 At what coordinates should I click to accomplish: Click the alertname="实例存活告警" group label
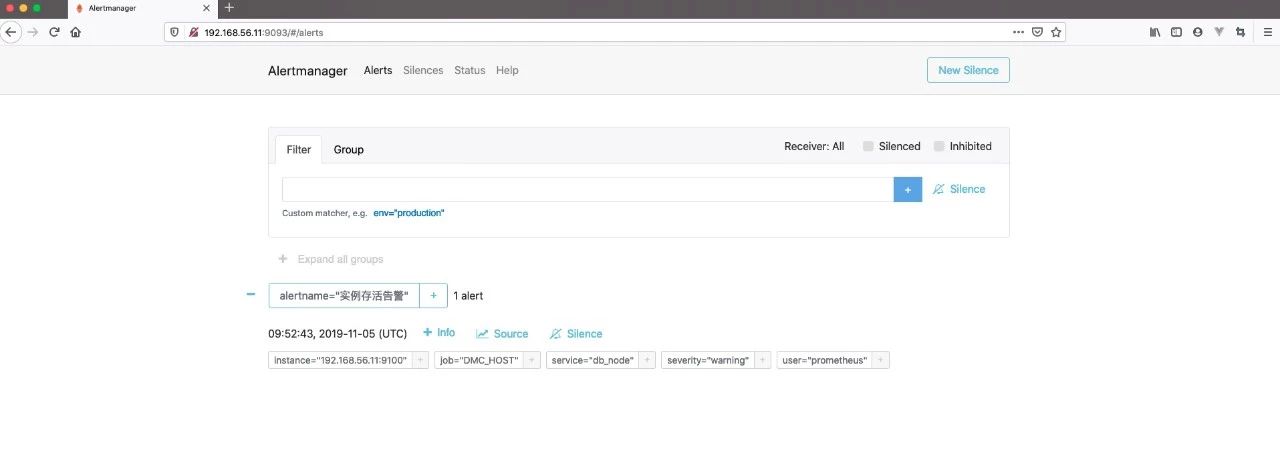click(x=344, y=296)
